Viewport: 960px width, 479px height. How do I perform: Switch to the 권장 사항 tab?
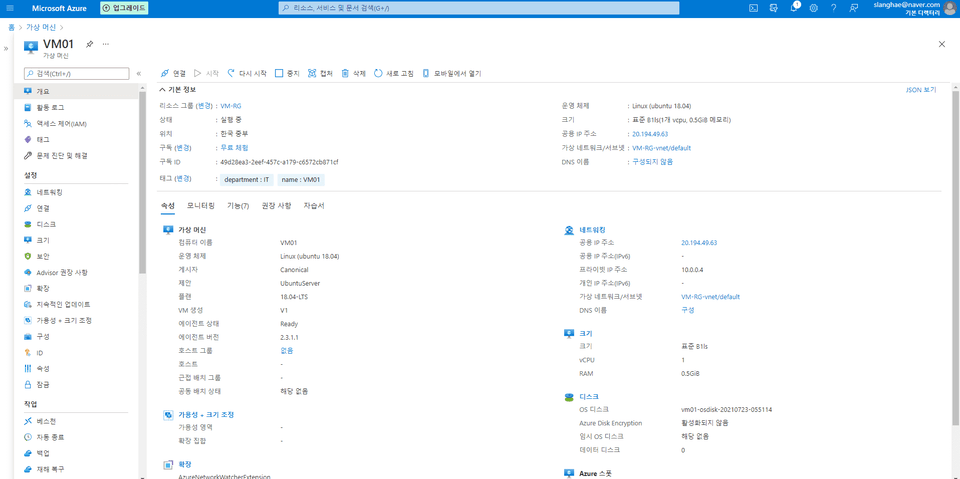click(276, 206)
